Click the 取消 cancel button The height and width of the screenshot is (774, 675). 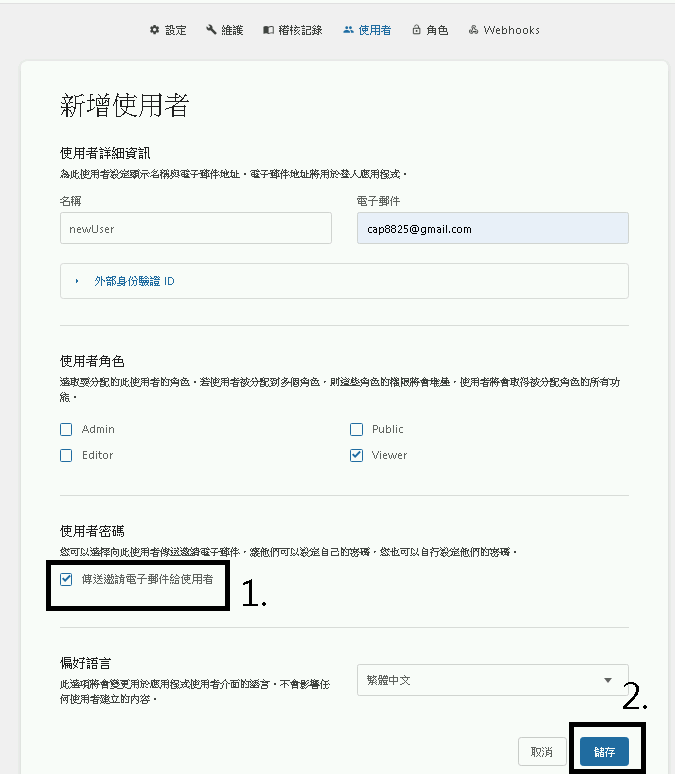[x=542, y=752]
